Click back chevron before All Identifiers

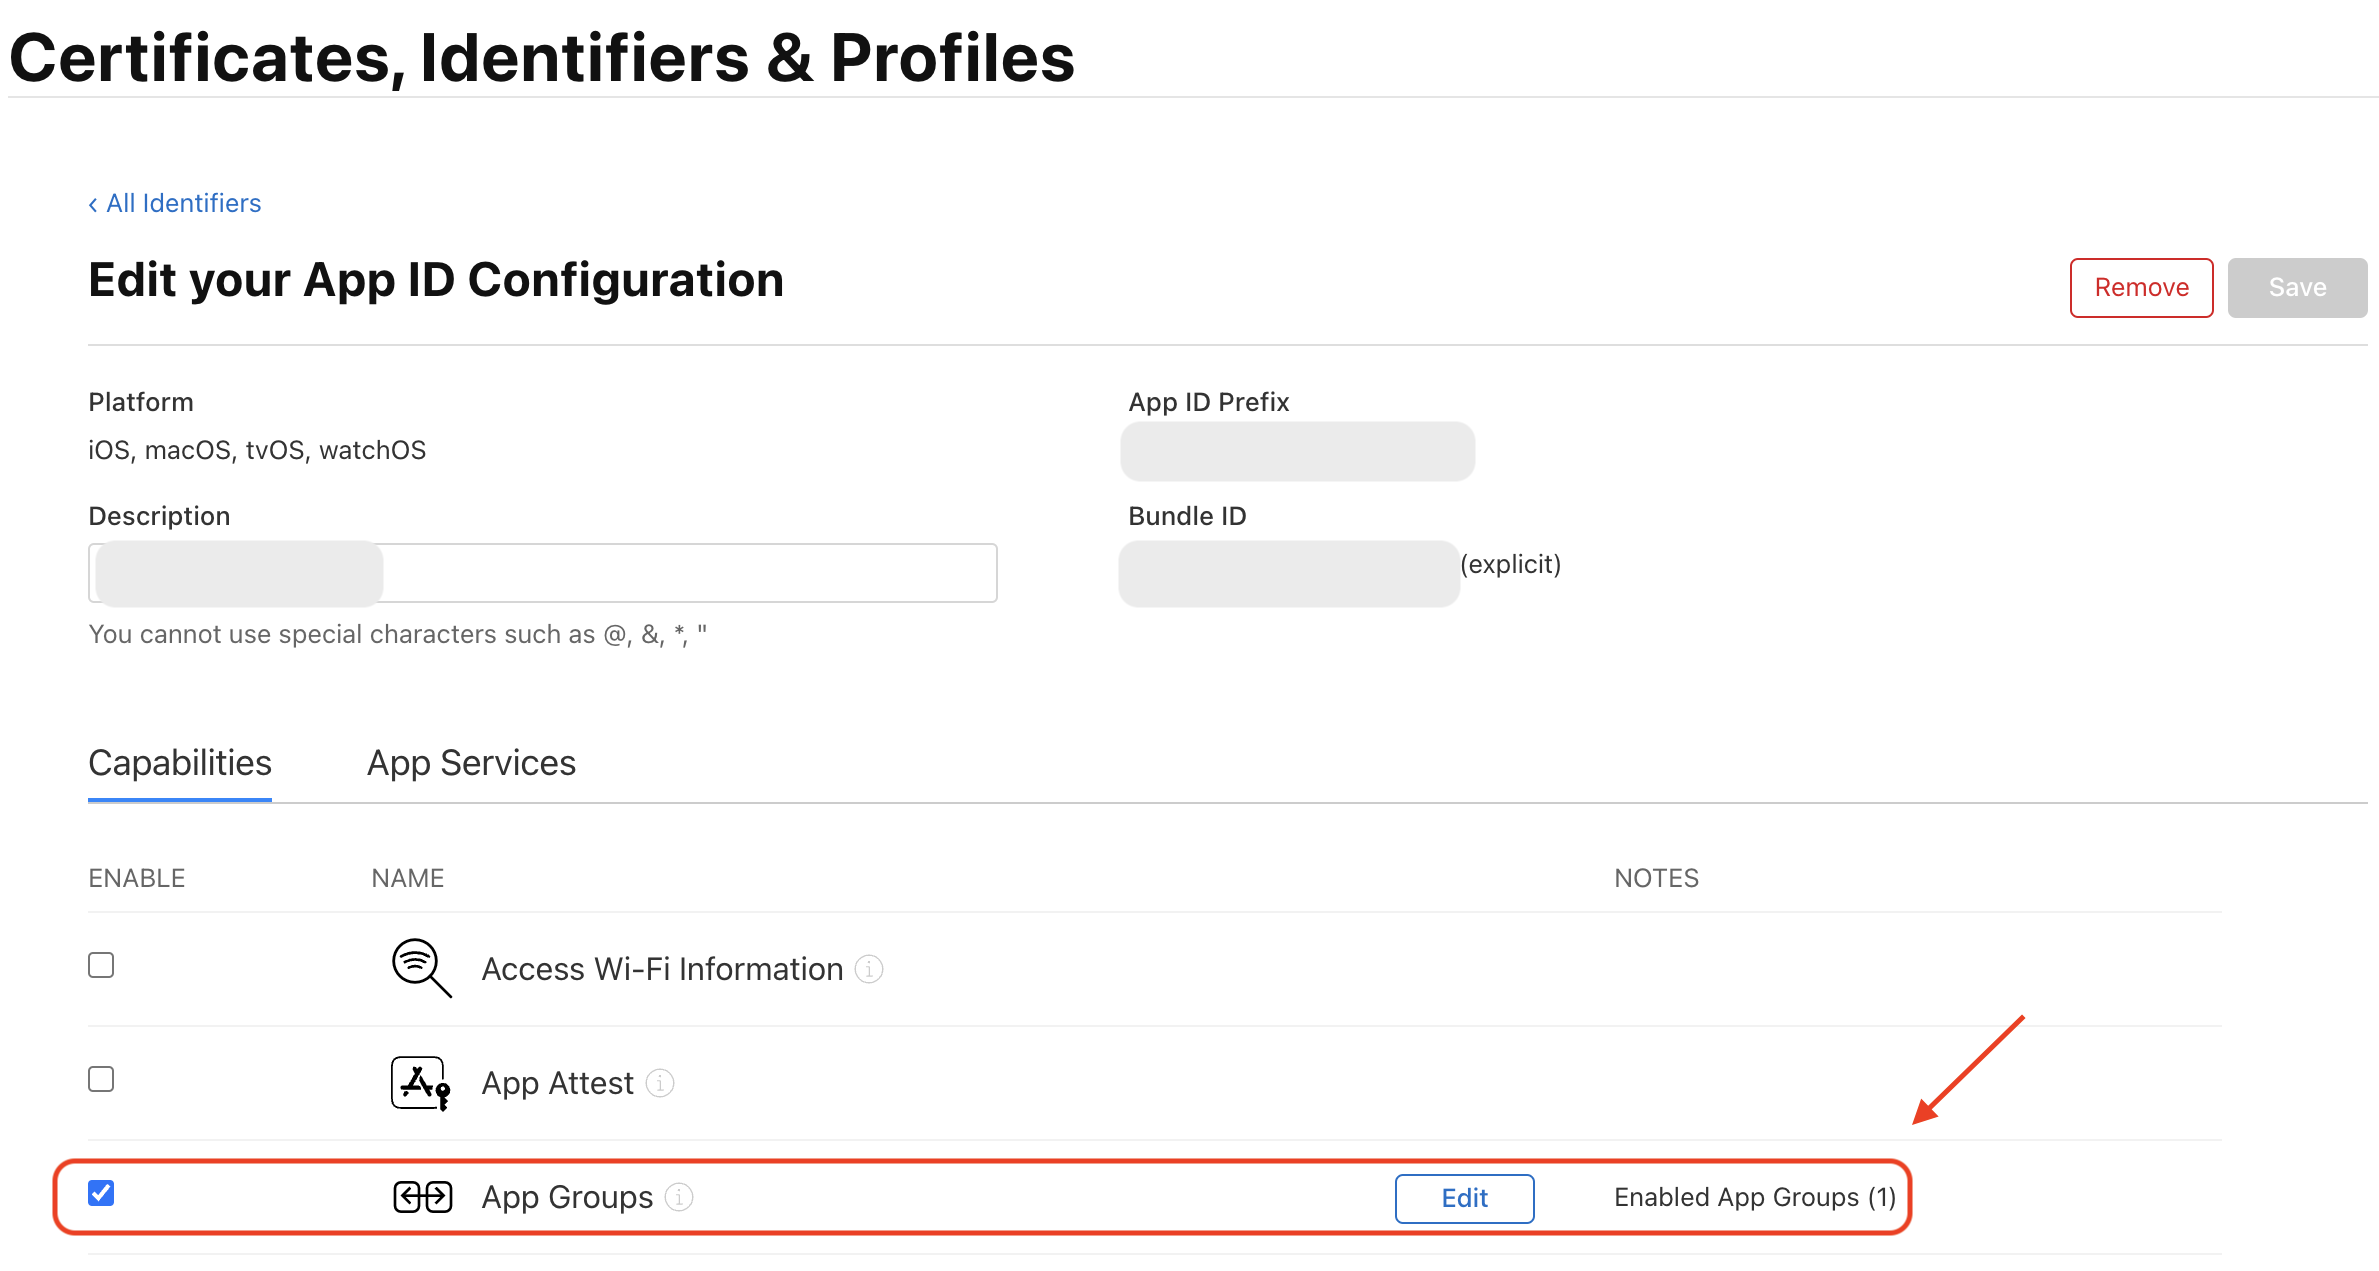click(93, 204)
